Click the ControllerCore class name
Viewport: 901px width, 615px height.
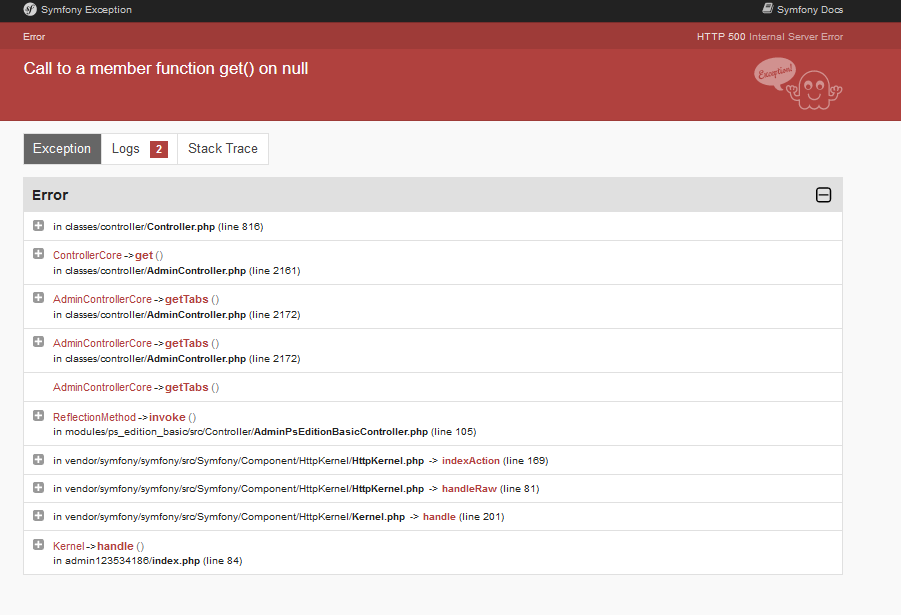tap(87, 255)
